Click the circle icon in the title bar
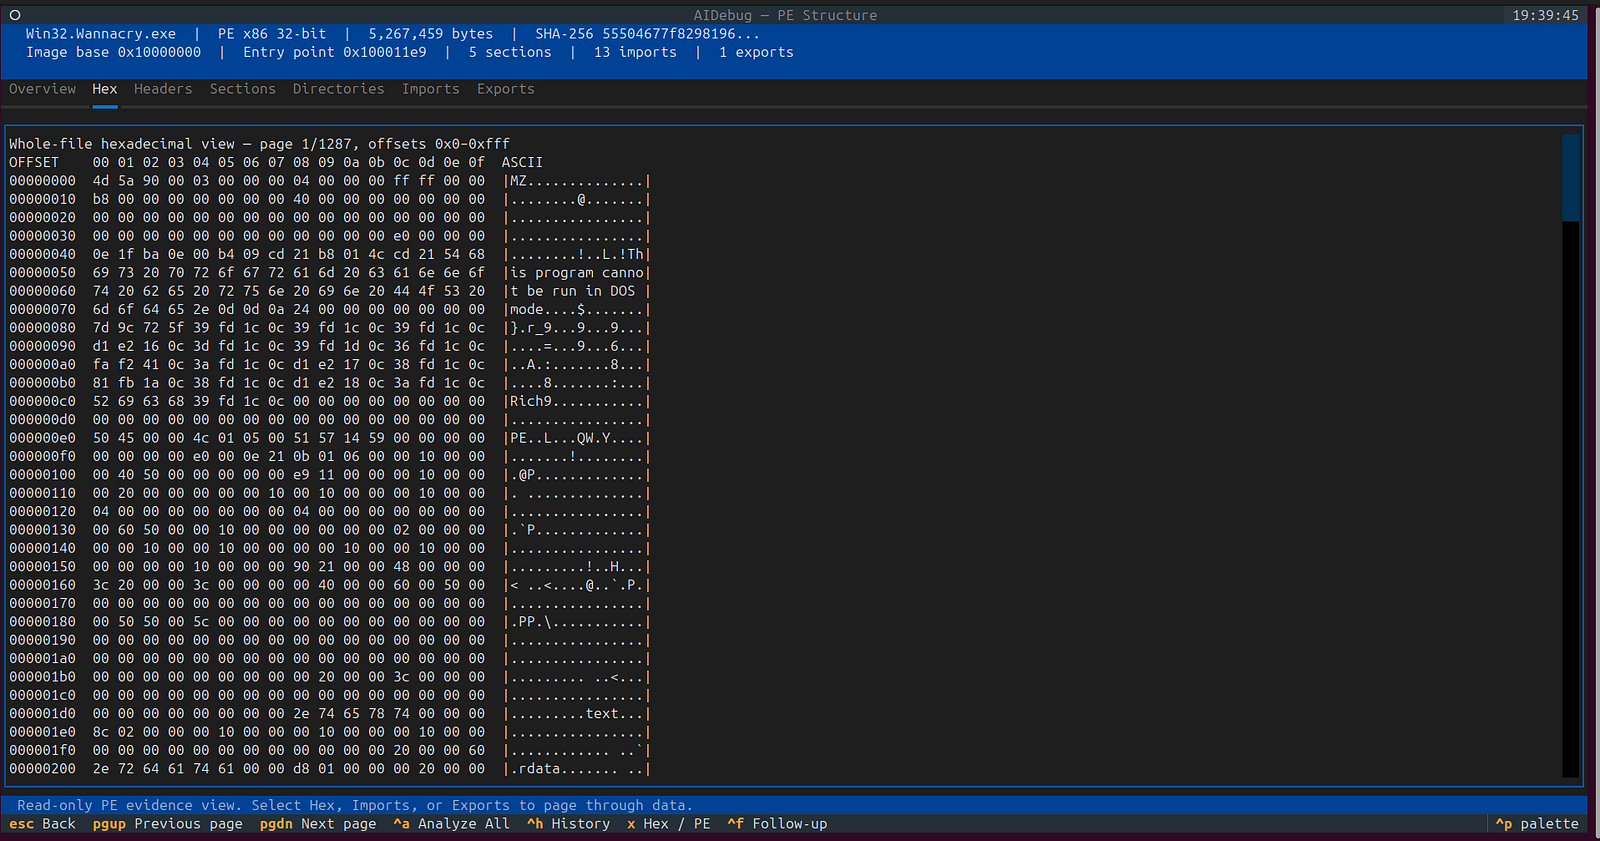The height and width of the screenshot is (841, 1600). tap(15, 15)
